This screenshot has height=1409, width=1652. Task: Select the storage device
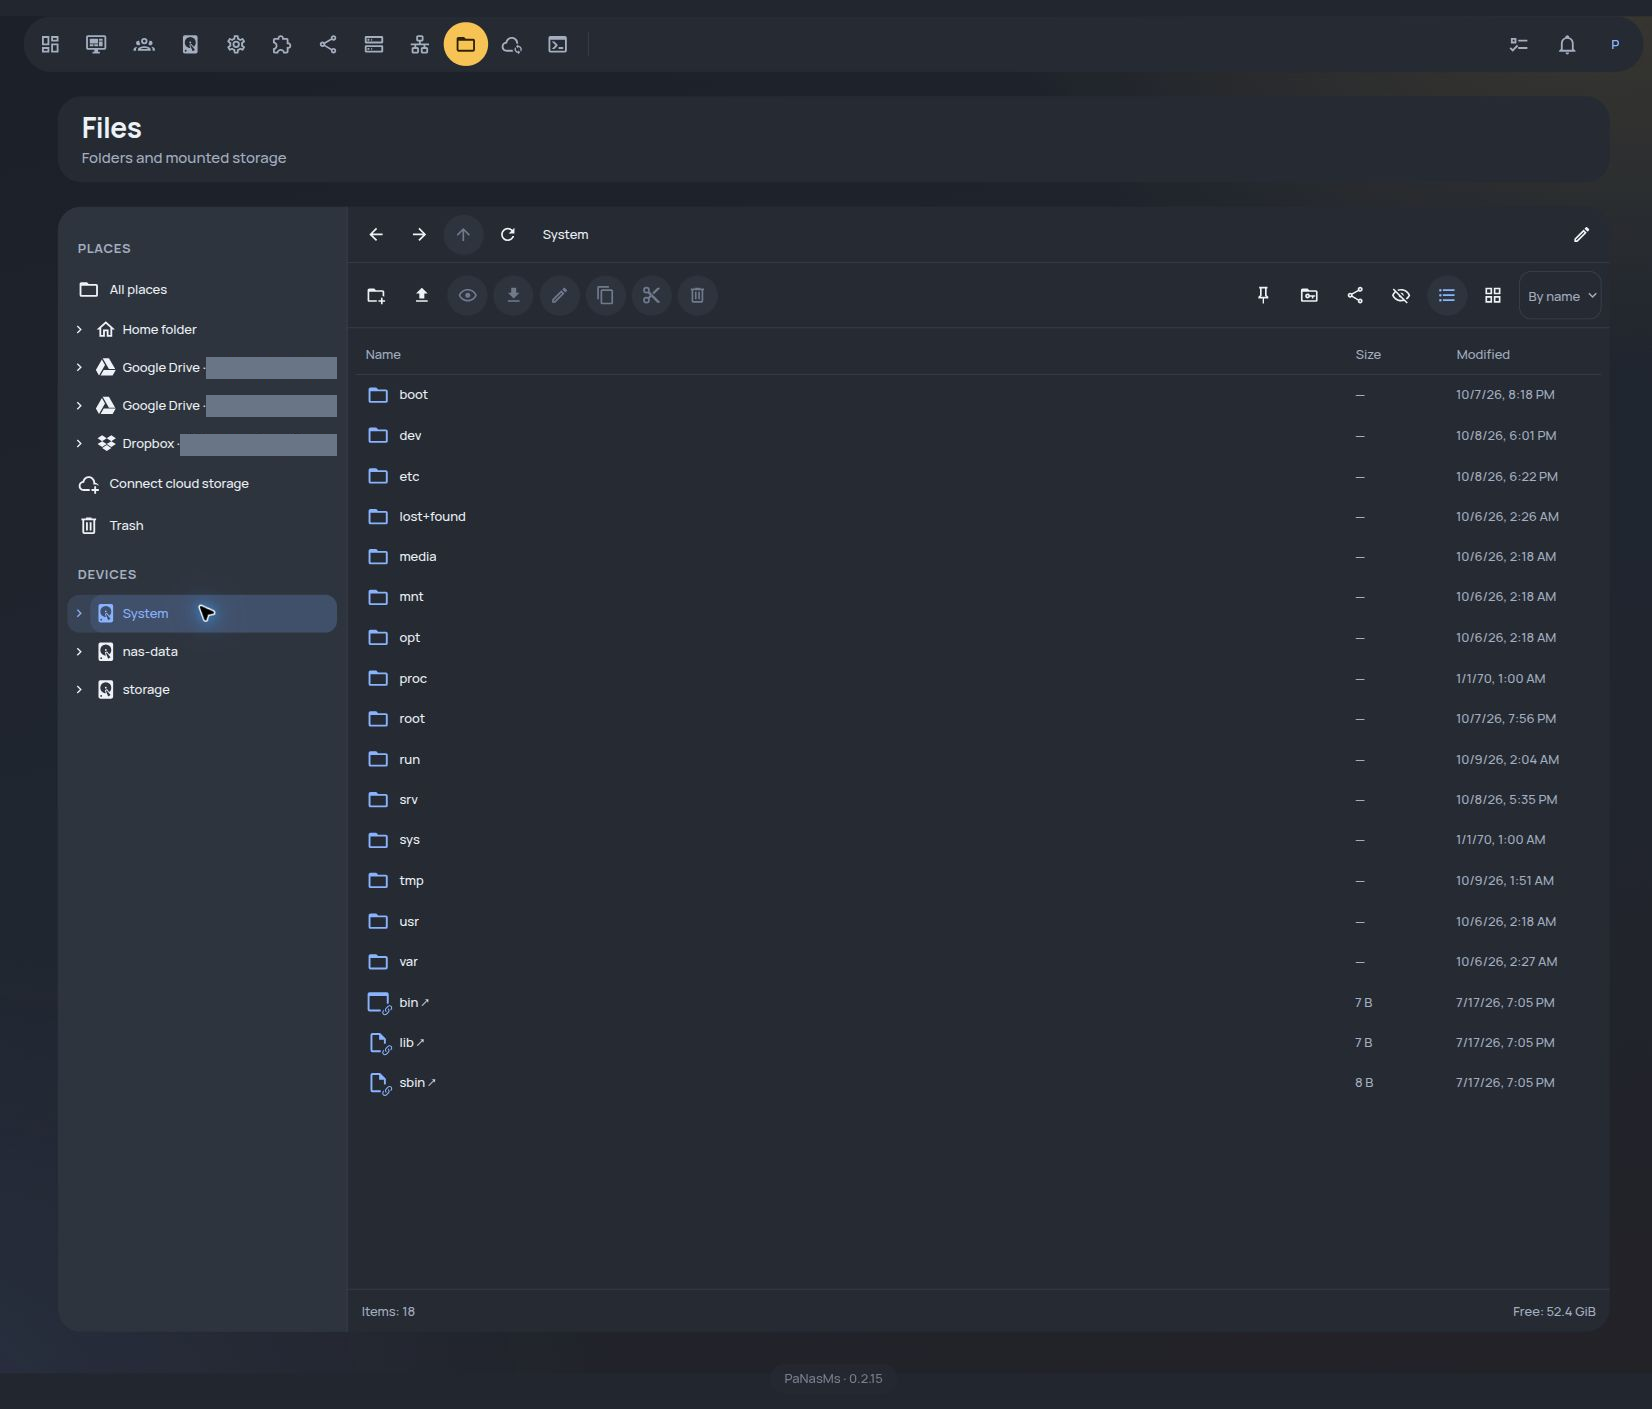click(x=213, y=689)
